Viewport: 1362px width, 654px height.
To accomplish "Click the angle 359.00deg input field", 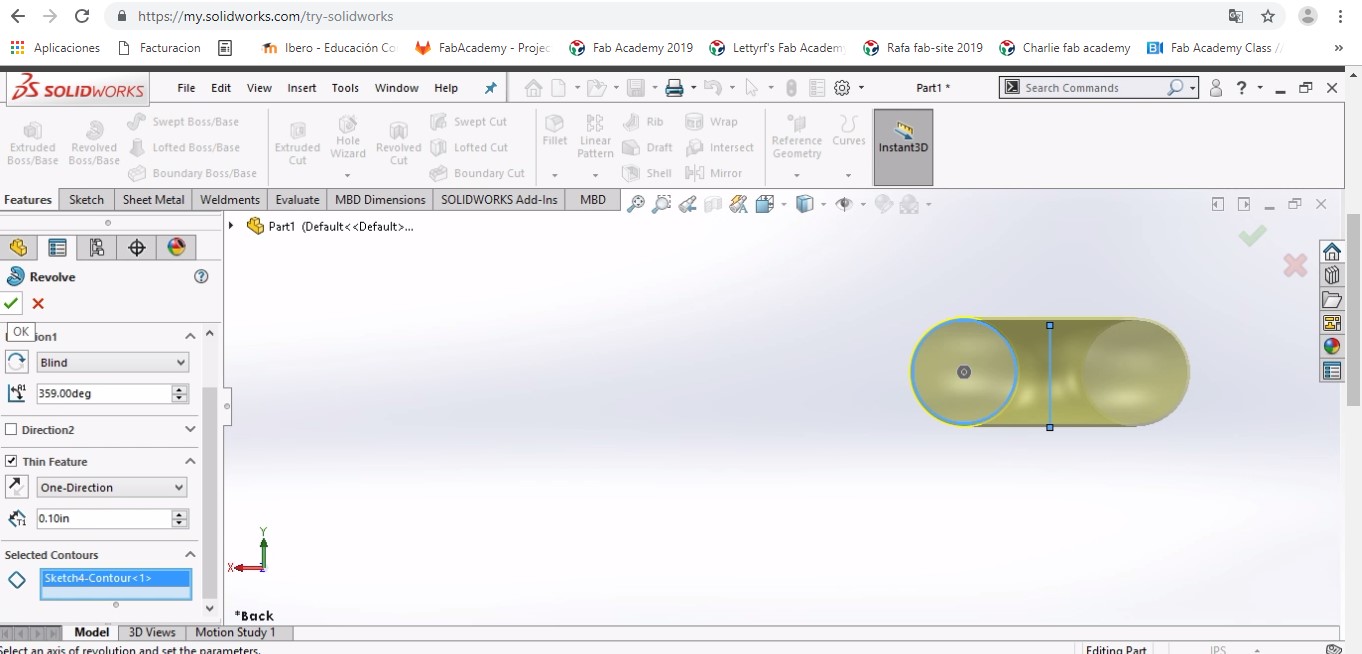I will pyautogui.click(x=104, y=393).
